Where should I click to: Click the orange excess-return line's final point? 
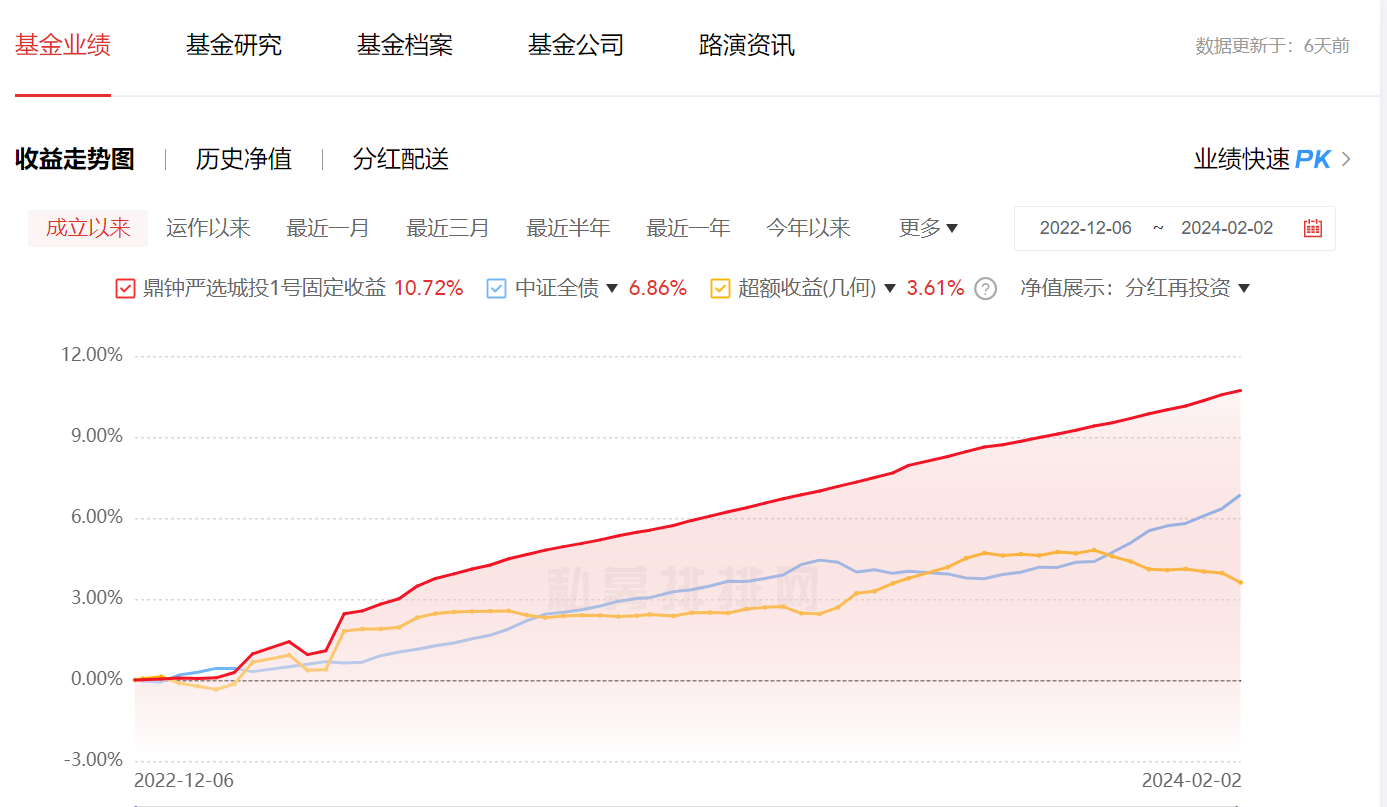click(1240, 582)
